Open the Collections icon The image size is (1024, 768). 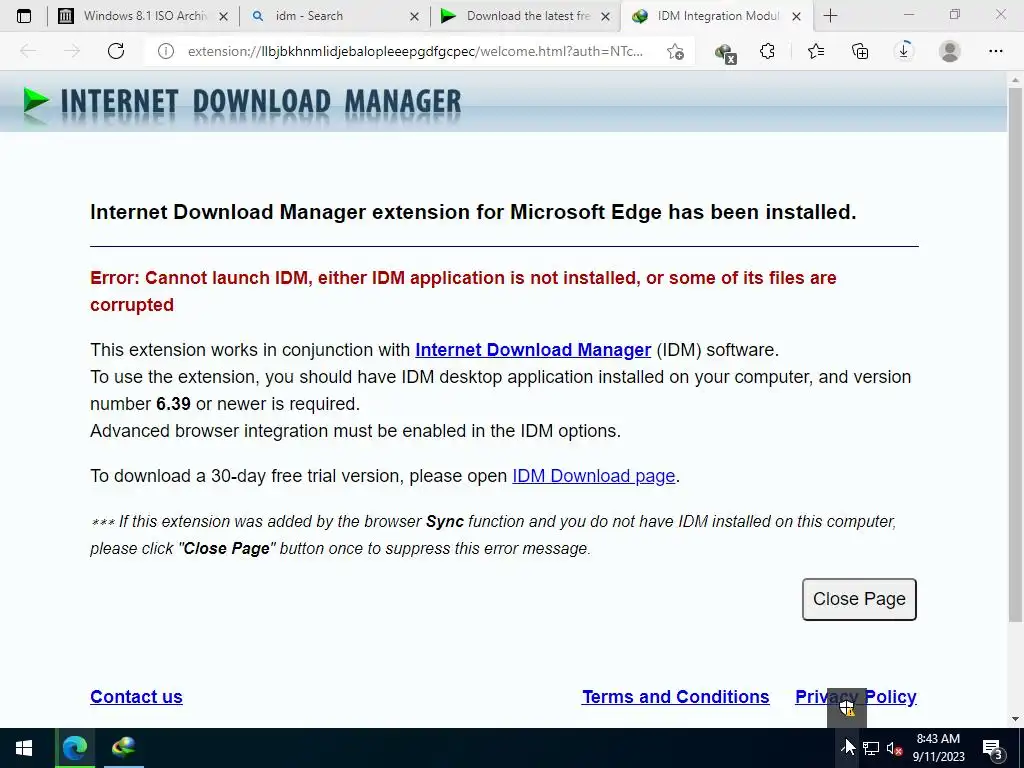coord(860,51)
